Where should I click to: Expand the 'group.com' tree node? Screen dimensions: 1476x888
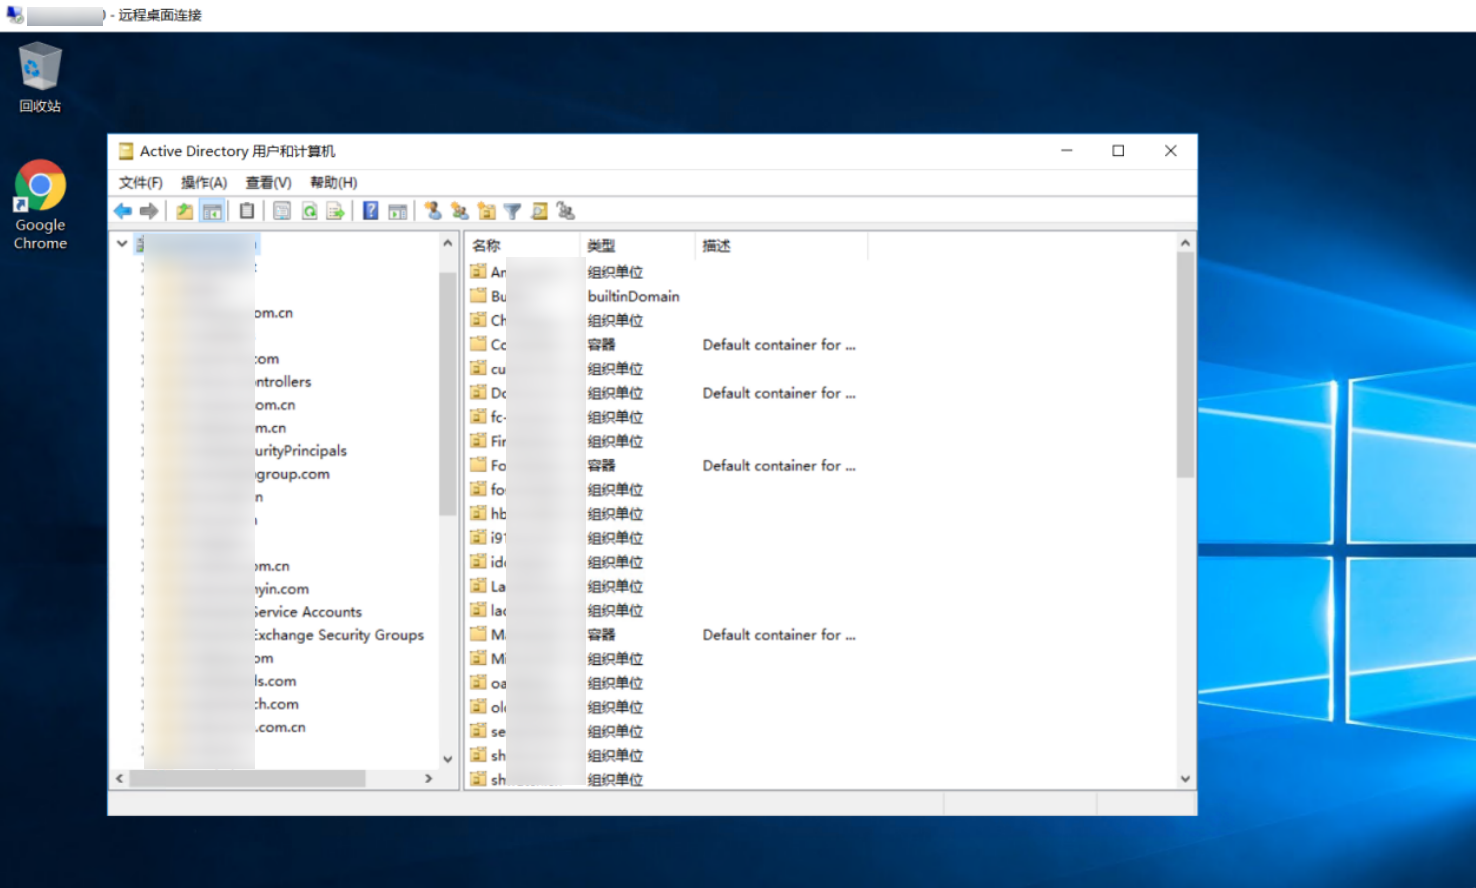click(x=143, y=474)
